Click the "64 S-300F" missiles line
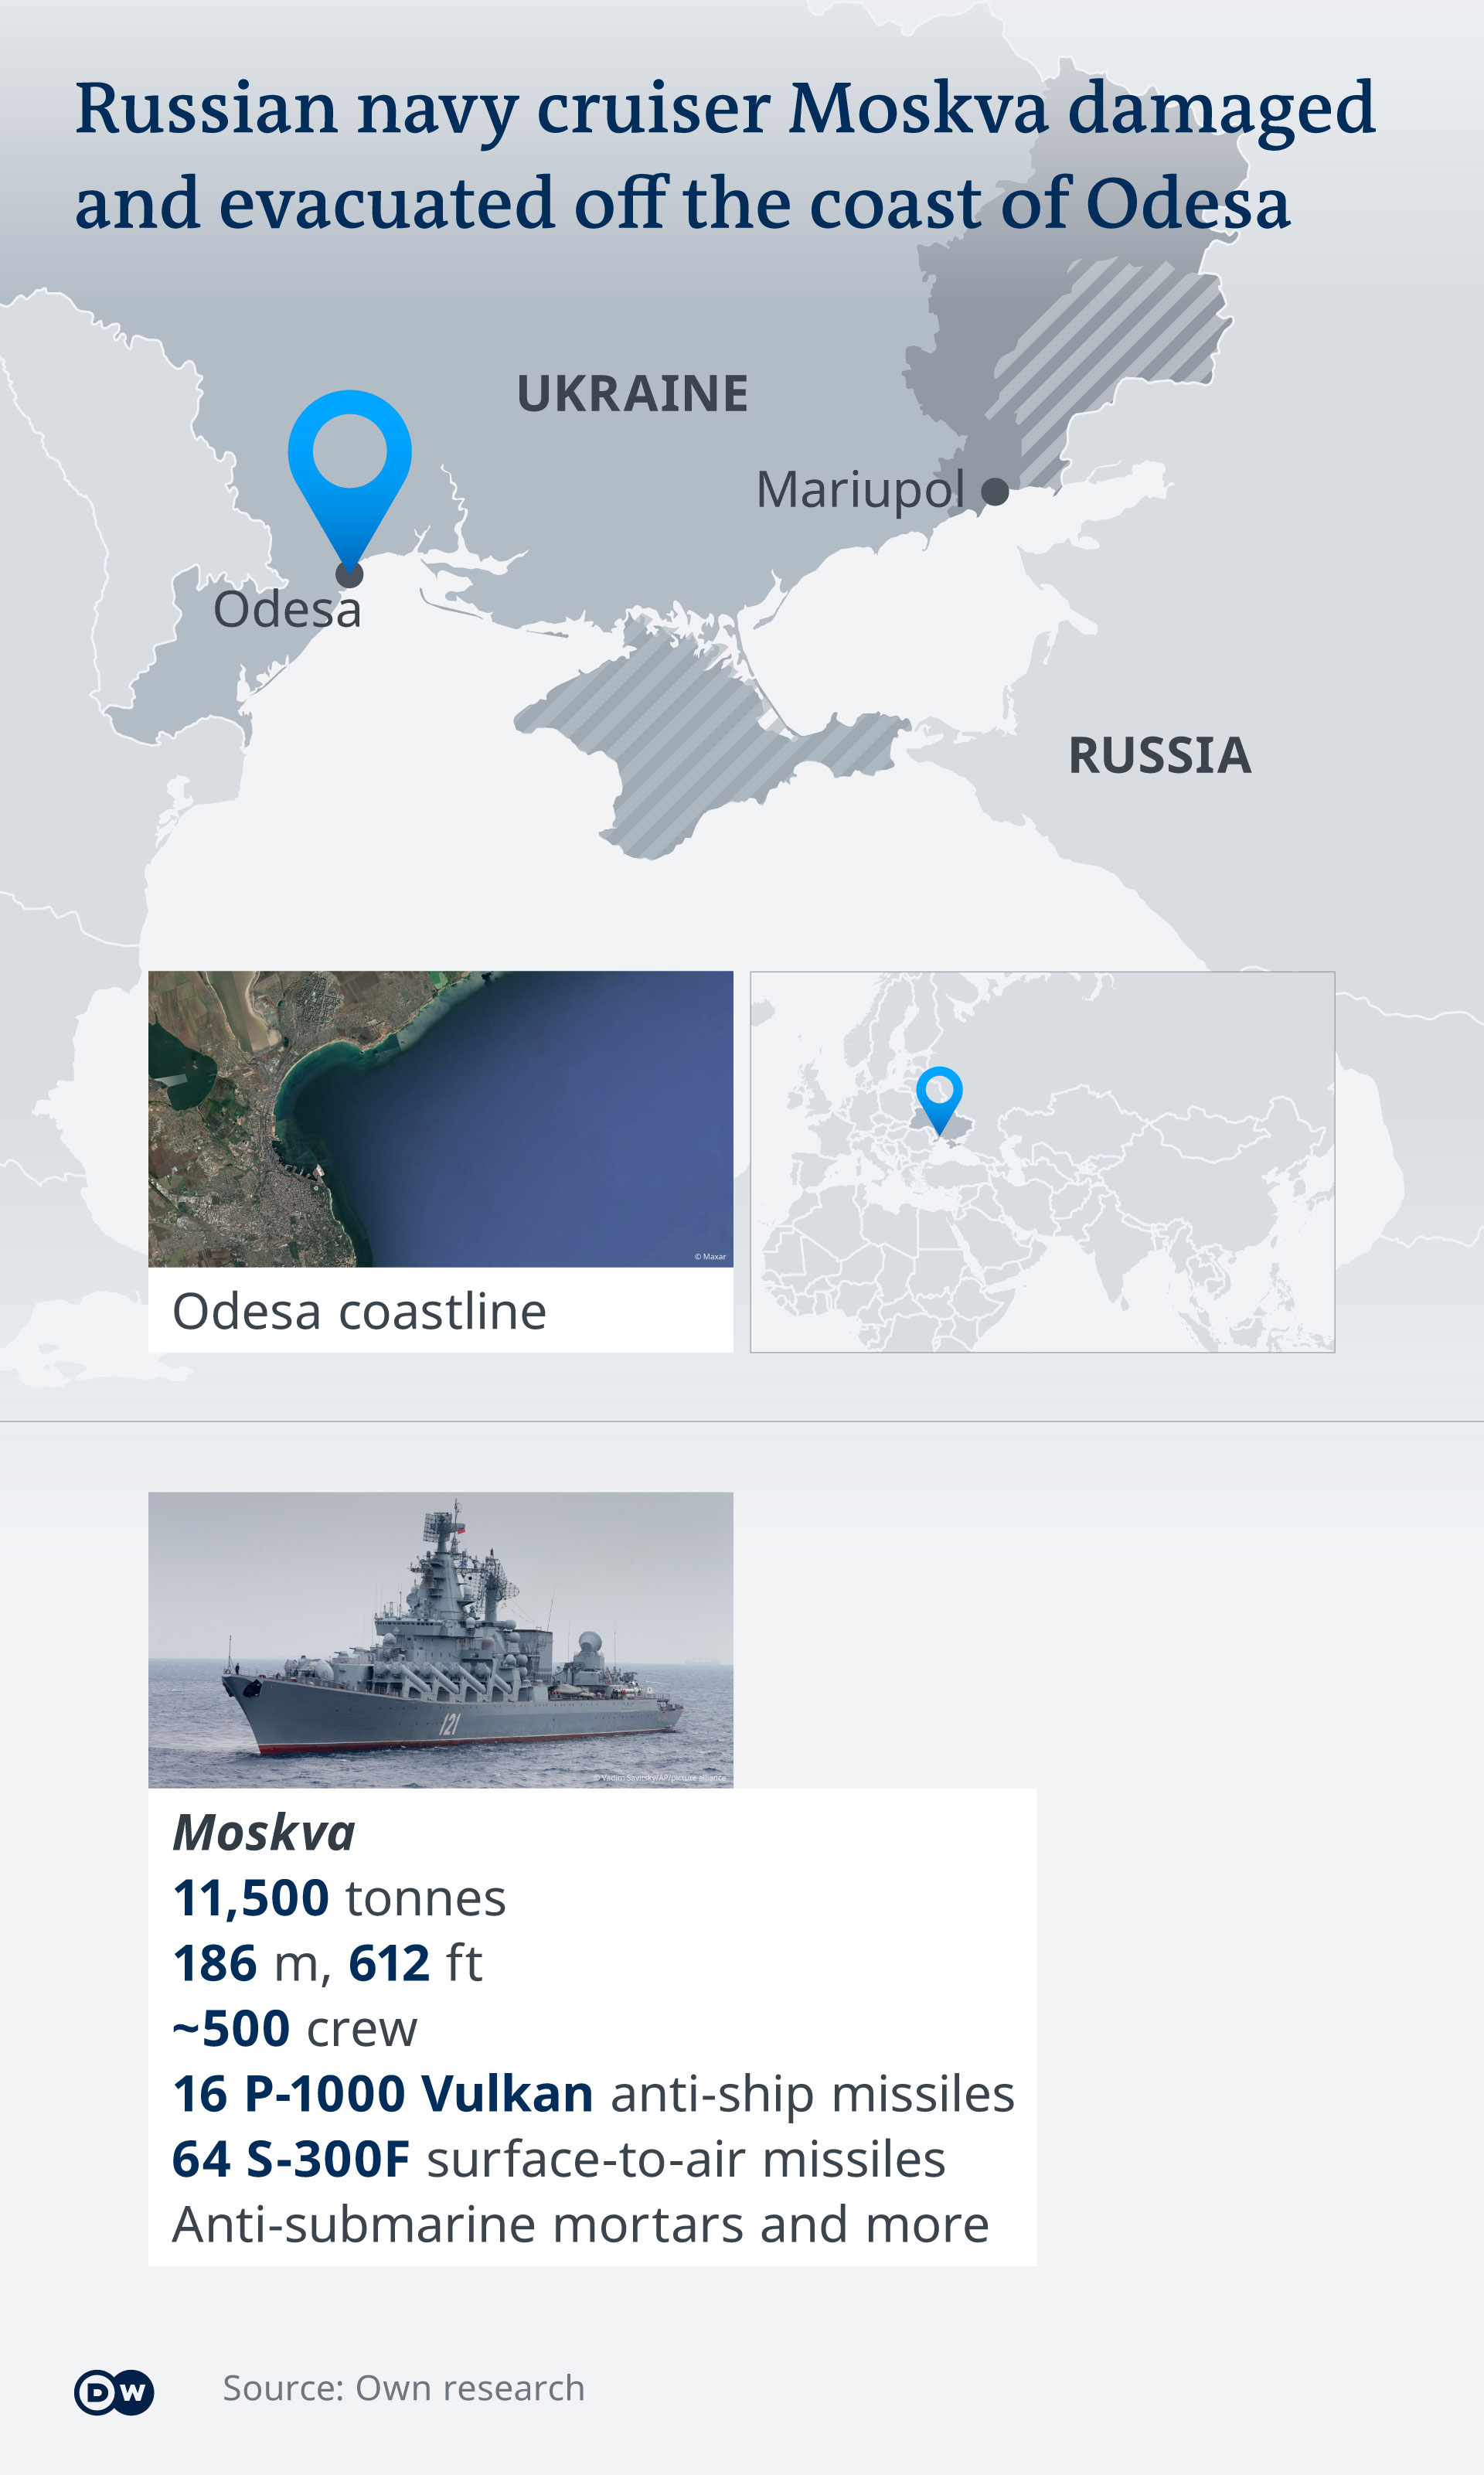 (558, 2158)
